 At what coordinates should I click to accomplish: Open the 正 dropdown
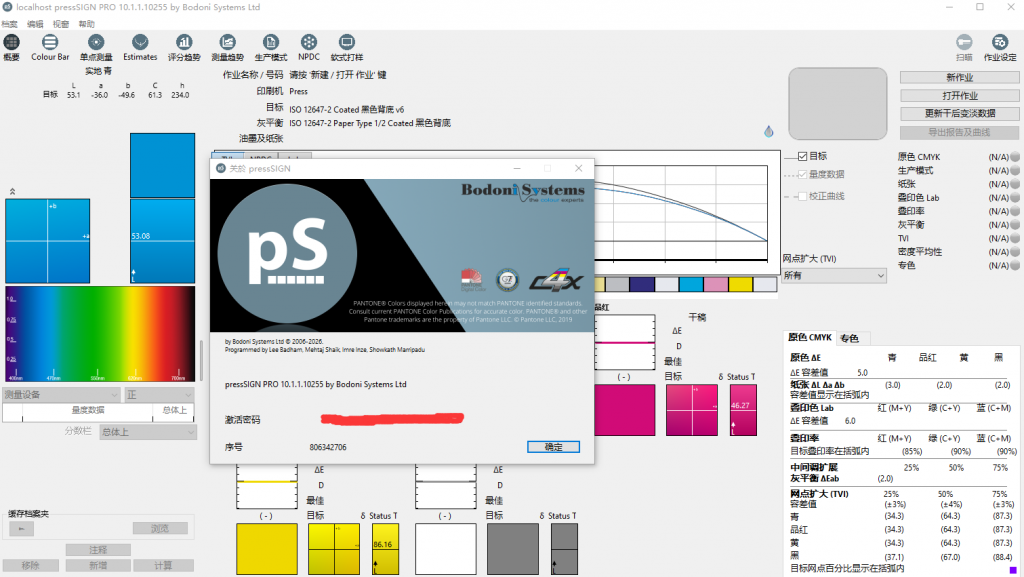[x=159, y=395]
